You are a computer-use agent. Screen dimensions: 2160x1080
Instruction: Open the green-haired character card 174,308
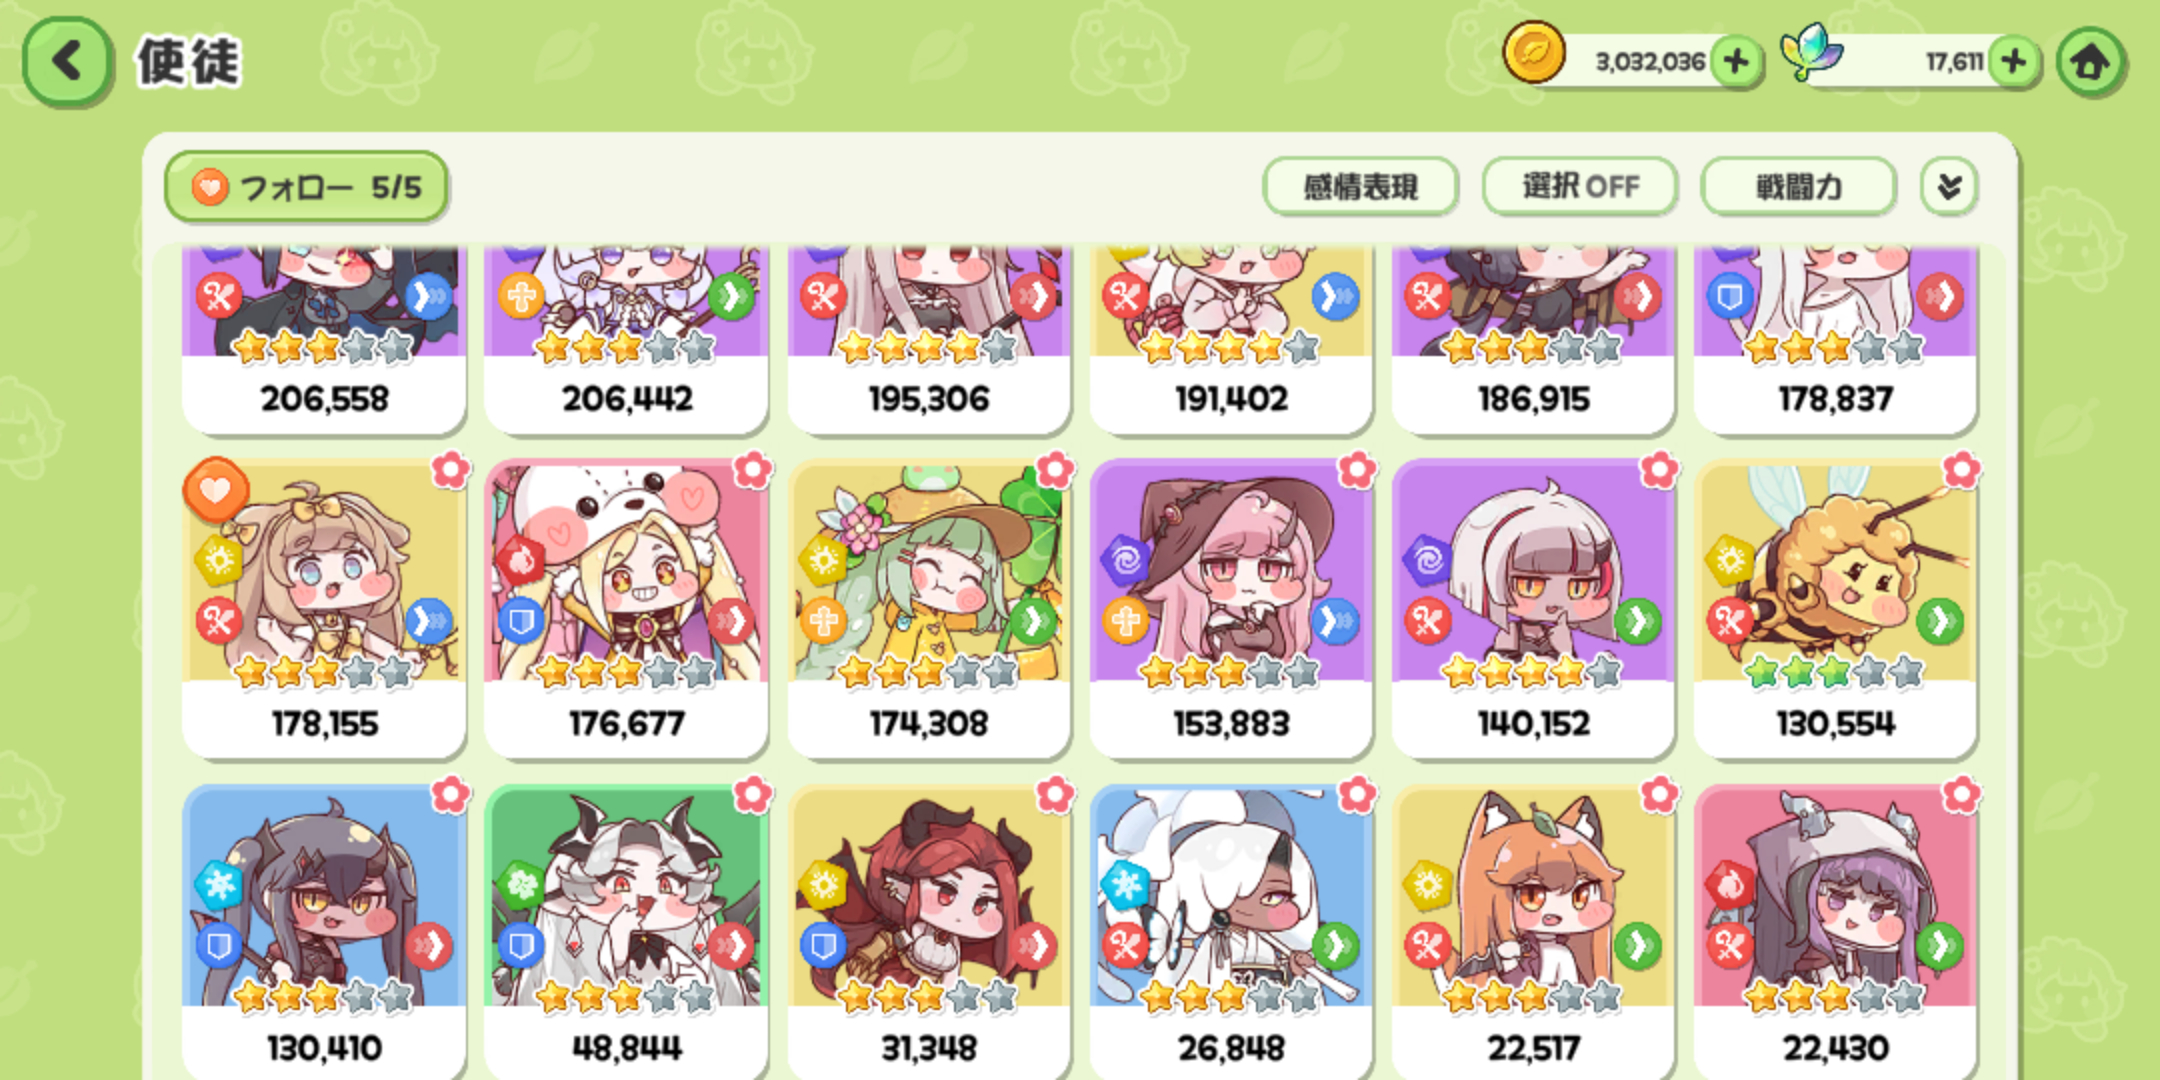click(x=929, y=608)
